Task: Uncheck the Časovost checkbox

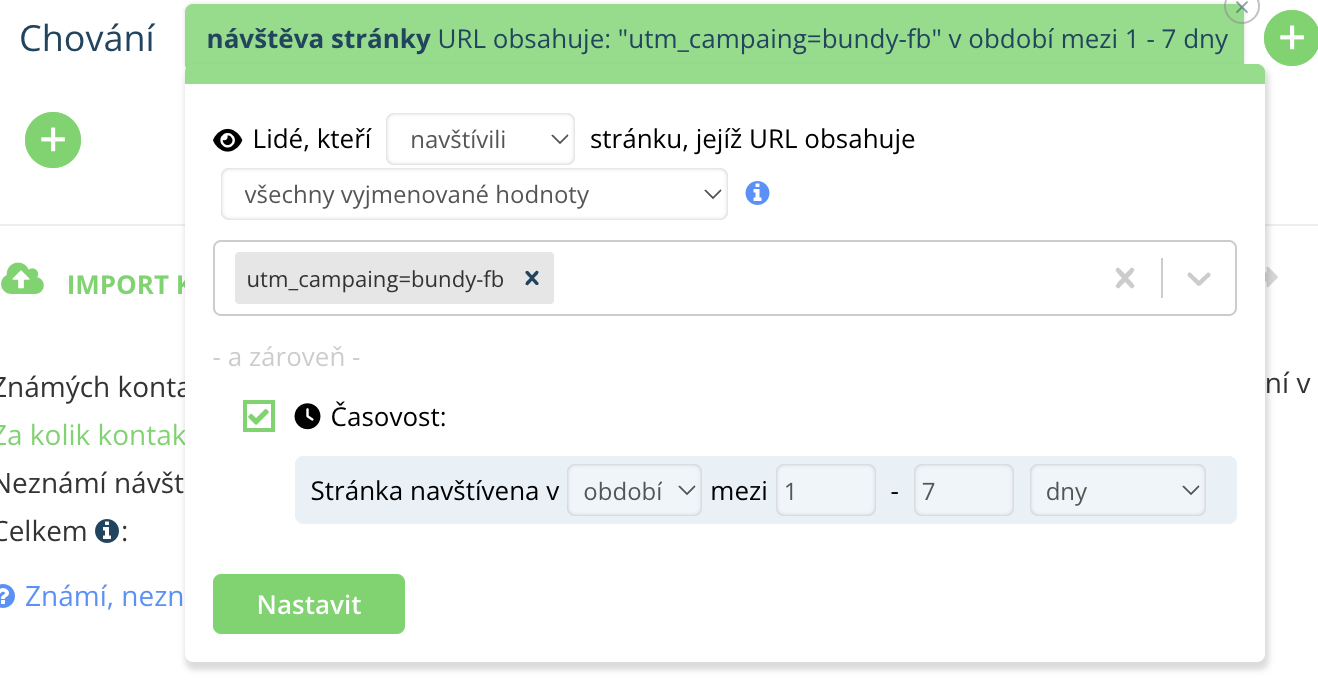Action: 259,416
